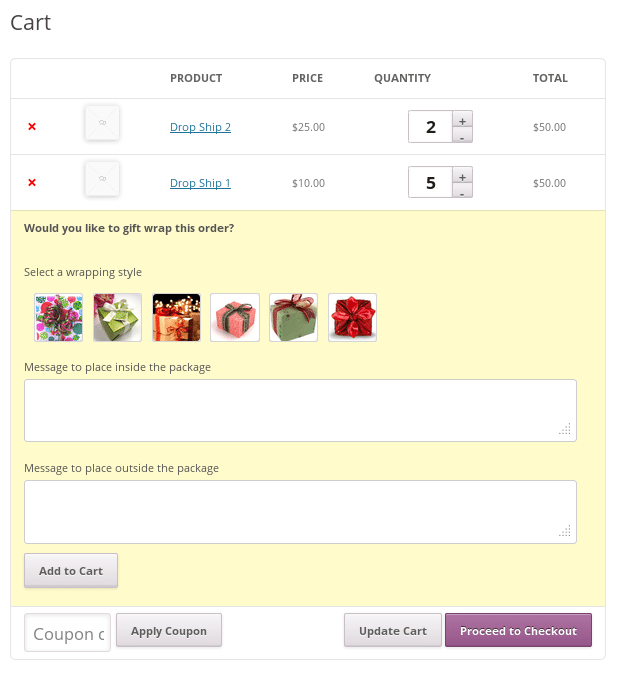Select the red bow wrapping style

(x=353, y=318)
